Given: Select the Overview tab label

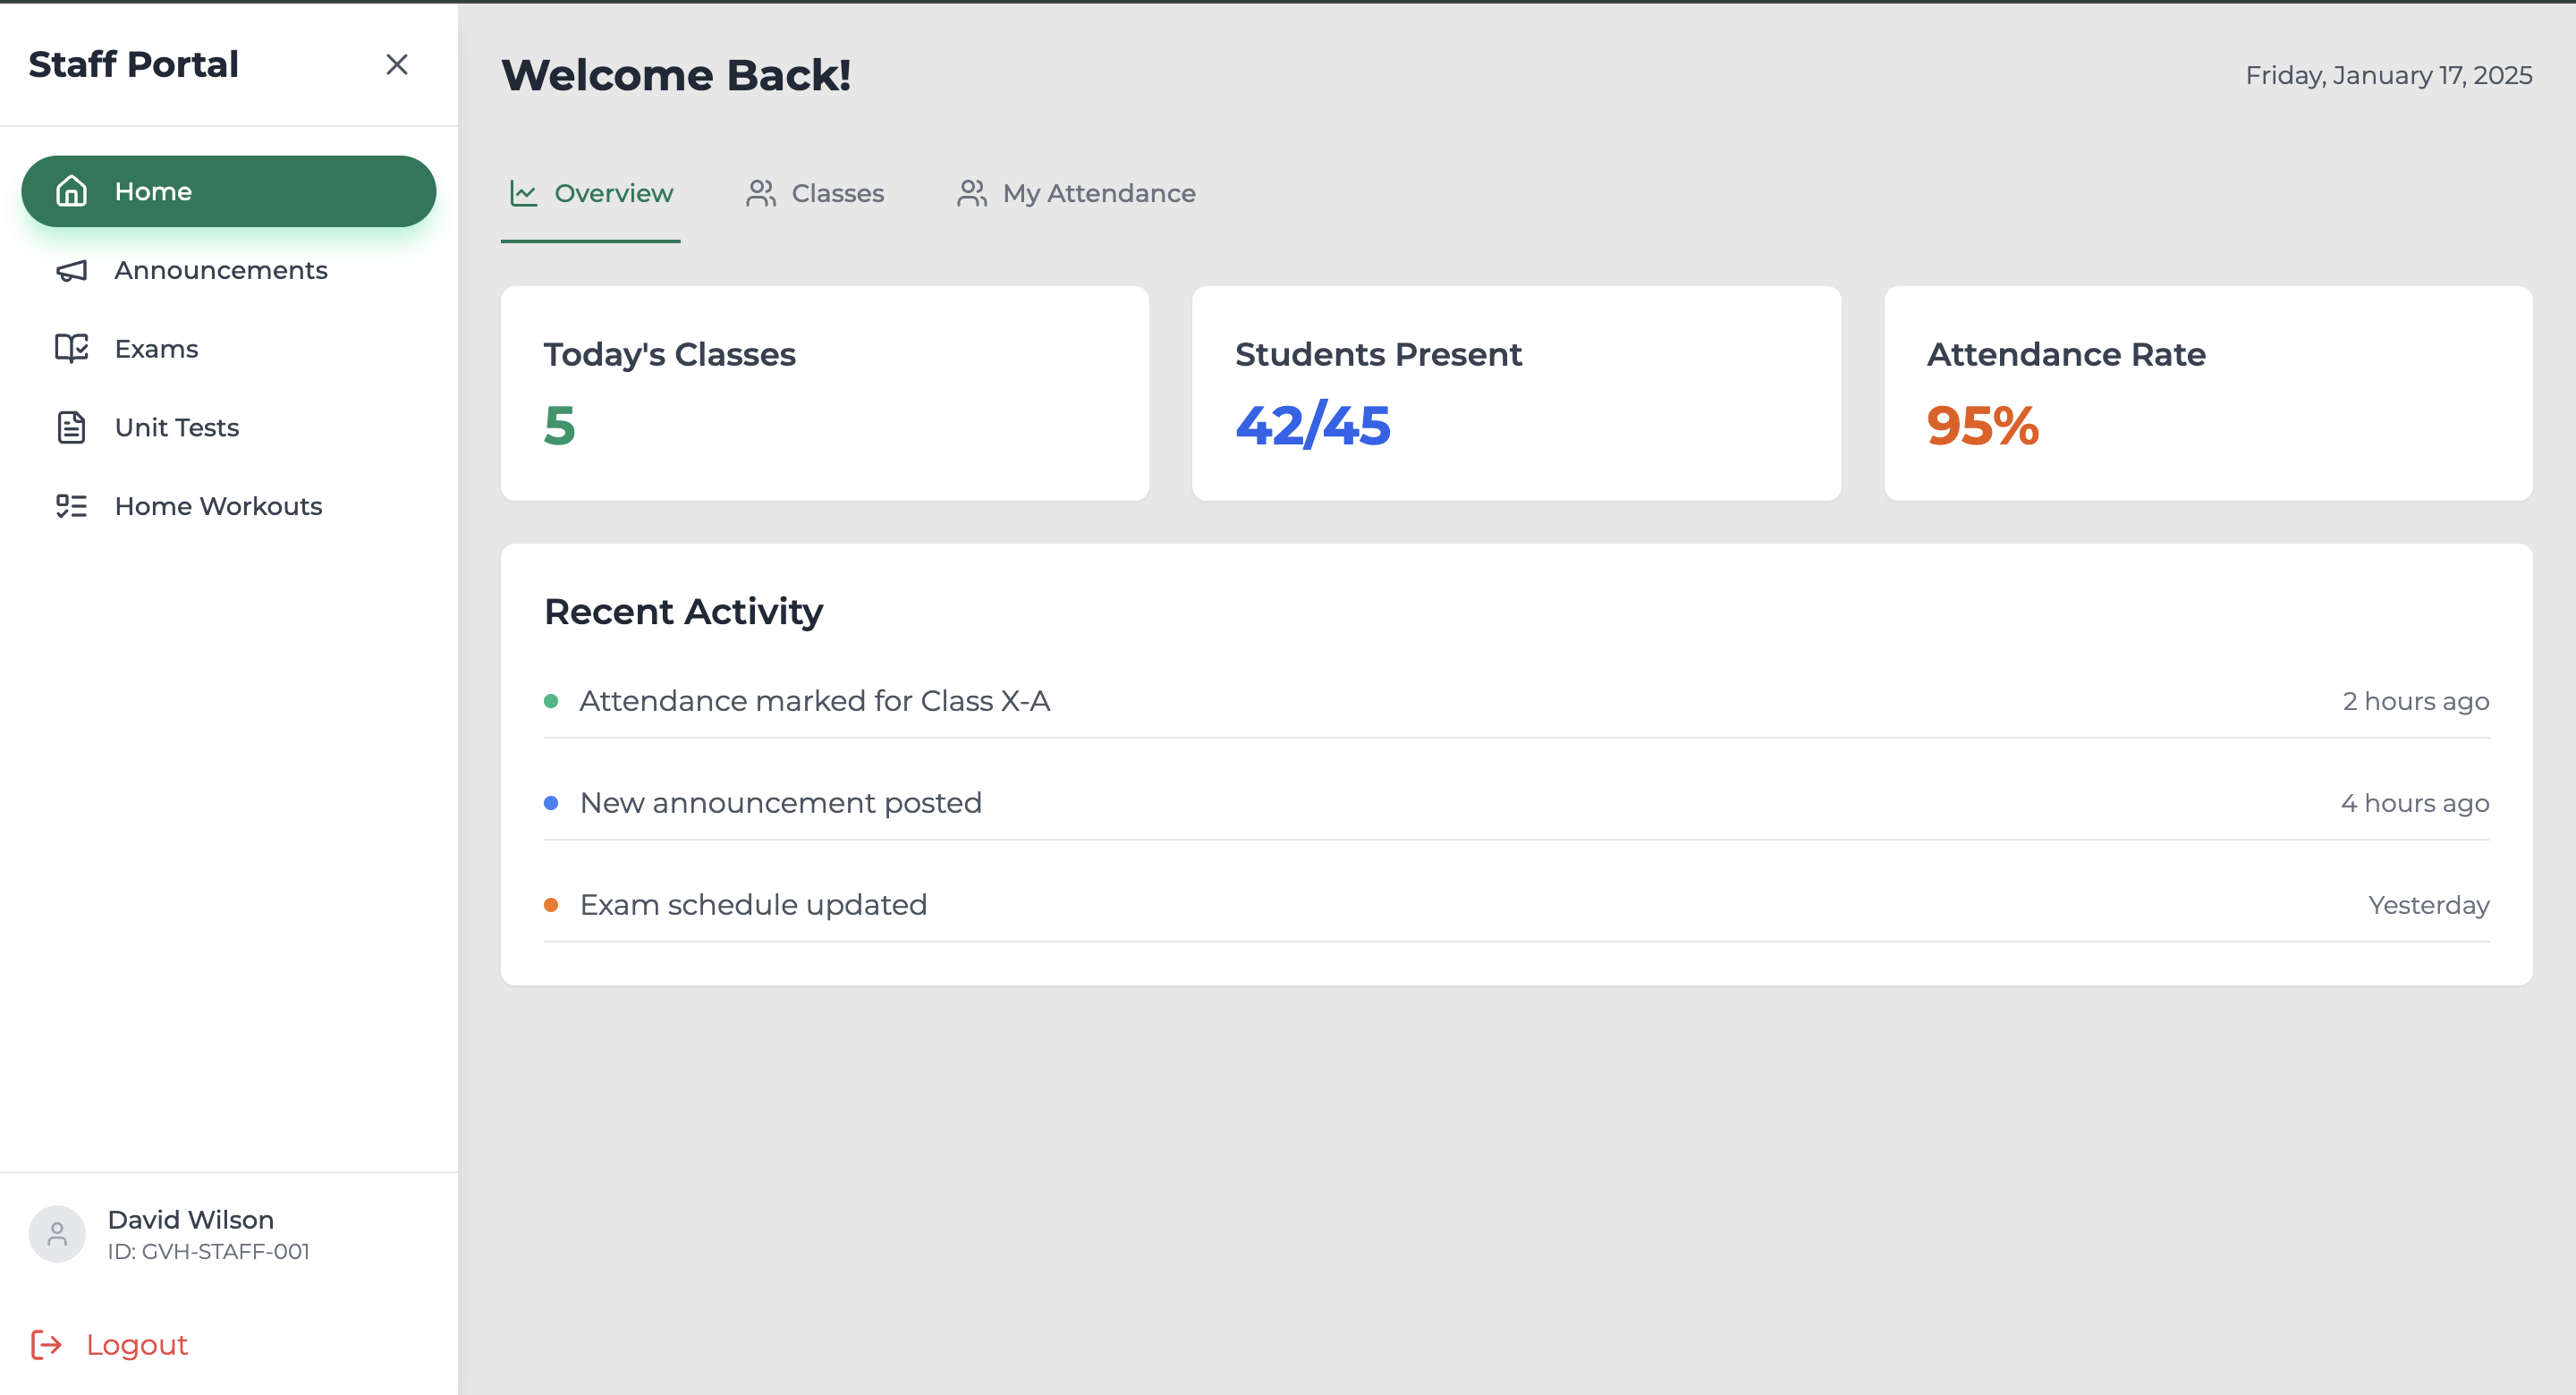Looking at the screenshot, I should point(613,193).
